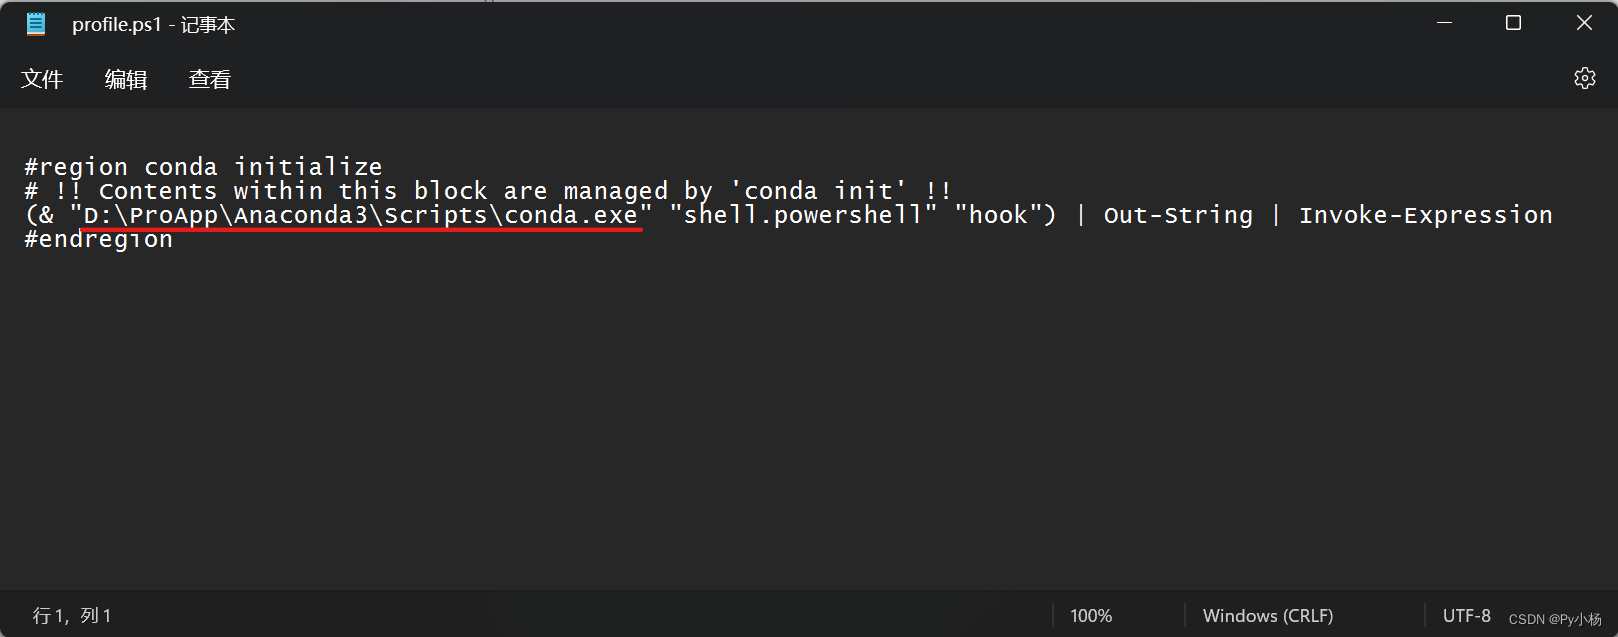This screenshot has height=637, width=1618.
Task: Open the 编辑 (Edit) menu
Action: 126,79
